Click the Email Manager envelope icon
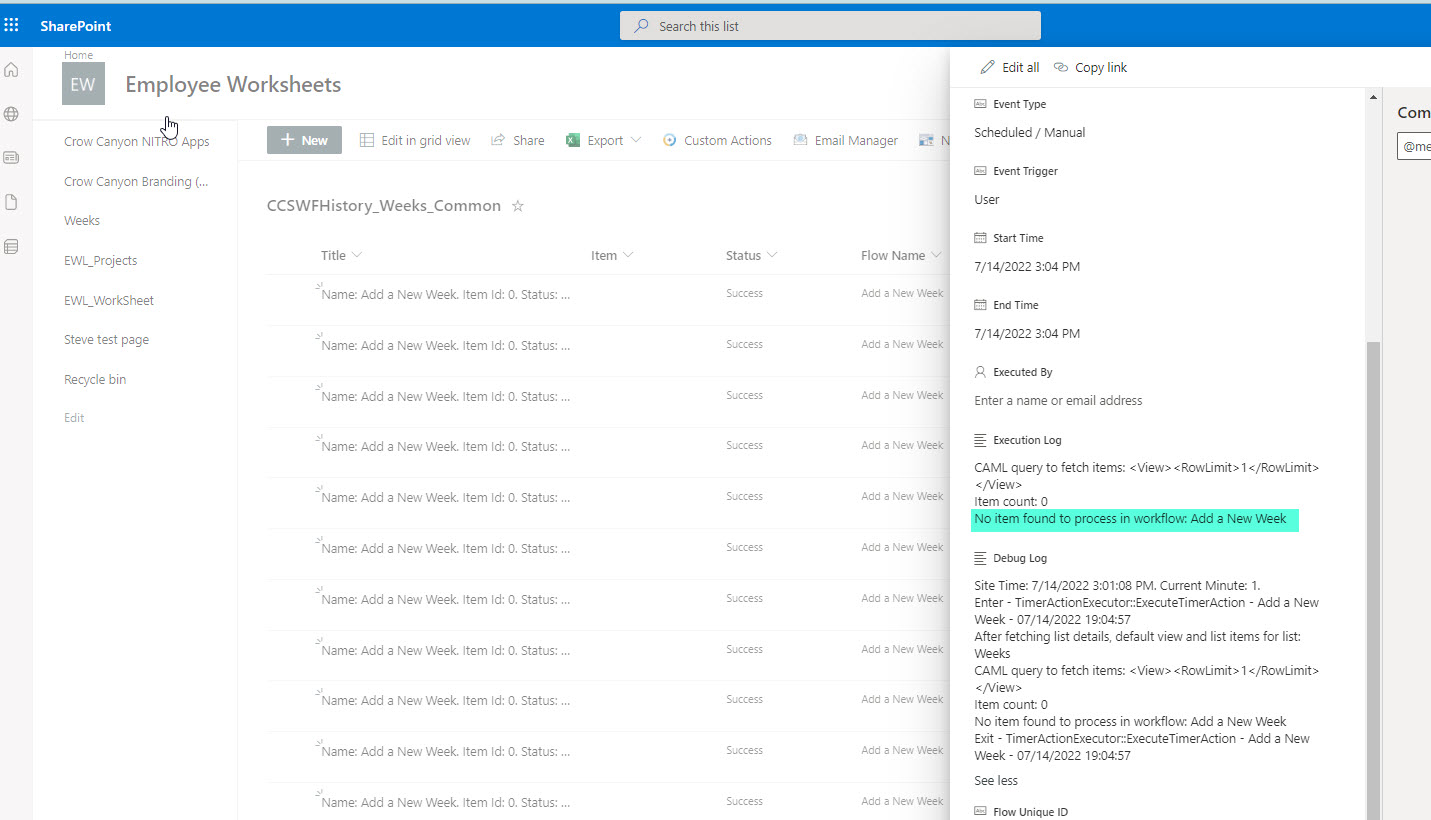Image resolution: width=1431 pixels, height=820 pixels. (x=800, y=141)
